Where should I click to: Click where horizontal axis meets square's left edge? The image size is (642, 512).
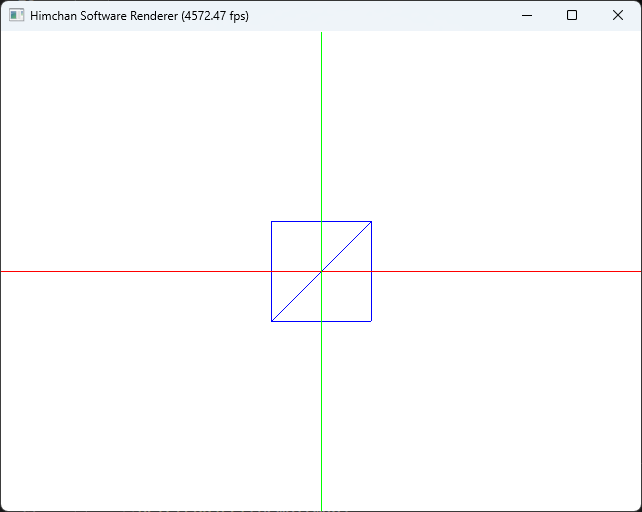tap(272, 271)
